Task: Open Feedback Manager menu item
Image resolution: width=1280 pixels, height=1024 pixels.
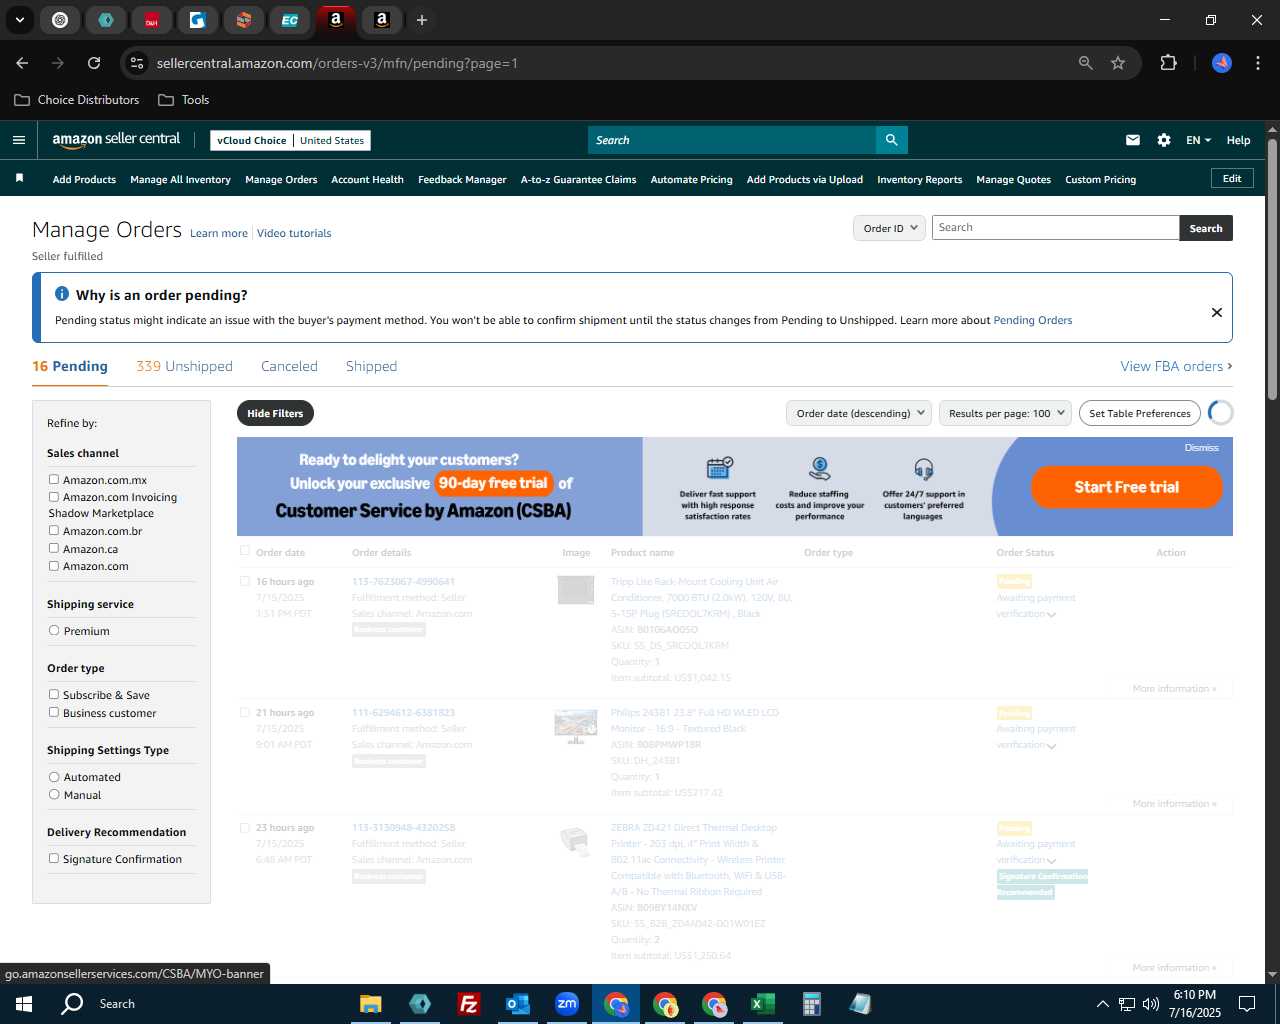Action: [x=462, y=180]
